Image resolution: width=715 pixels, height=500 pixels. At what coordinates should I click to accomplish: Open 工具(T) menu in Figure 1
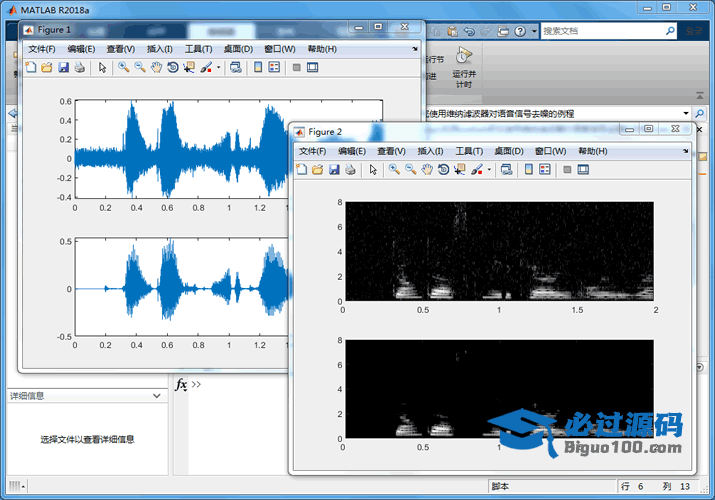pos(198,49)
